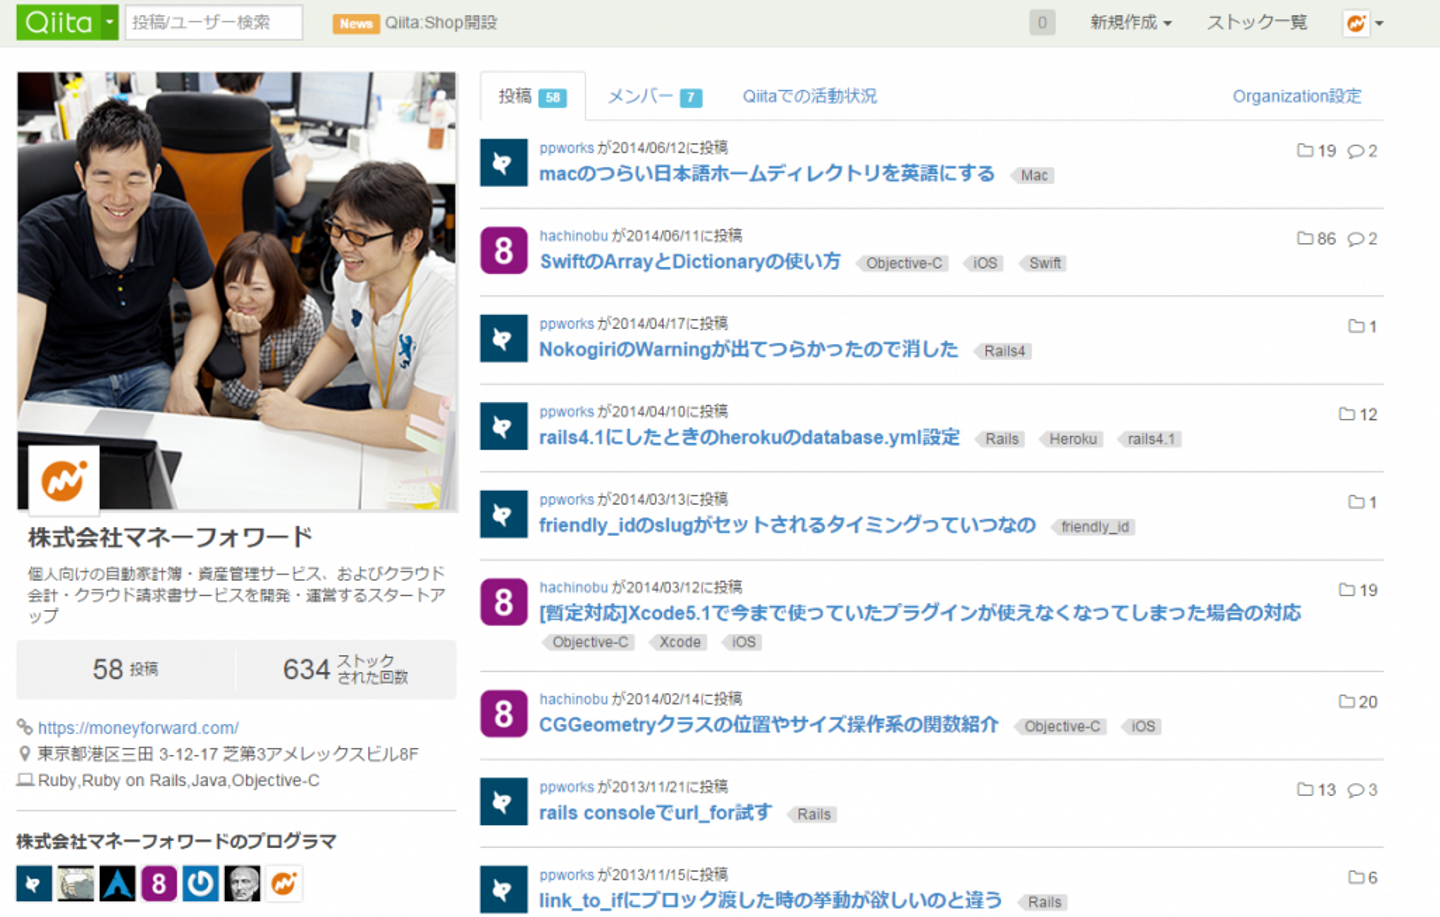Click hachinobu avatar beside the CGGeometry post

[504, 714]
